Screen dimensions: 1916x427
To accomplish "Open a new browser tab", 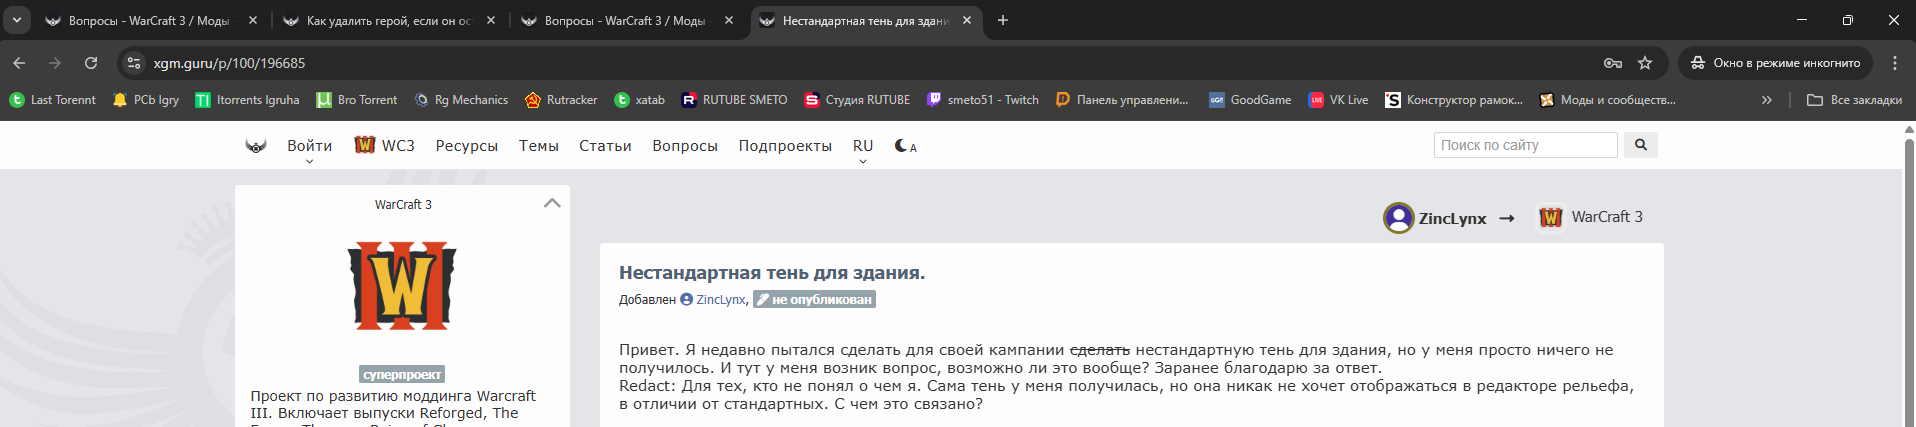I will (1003, 20).
